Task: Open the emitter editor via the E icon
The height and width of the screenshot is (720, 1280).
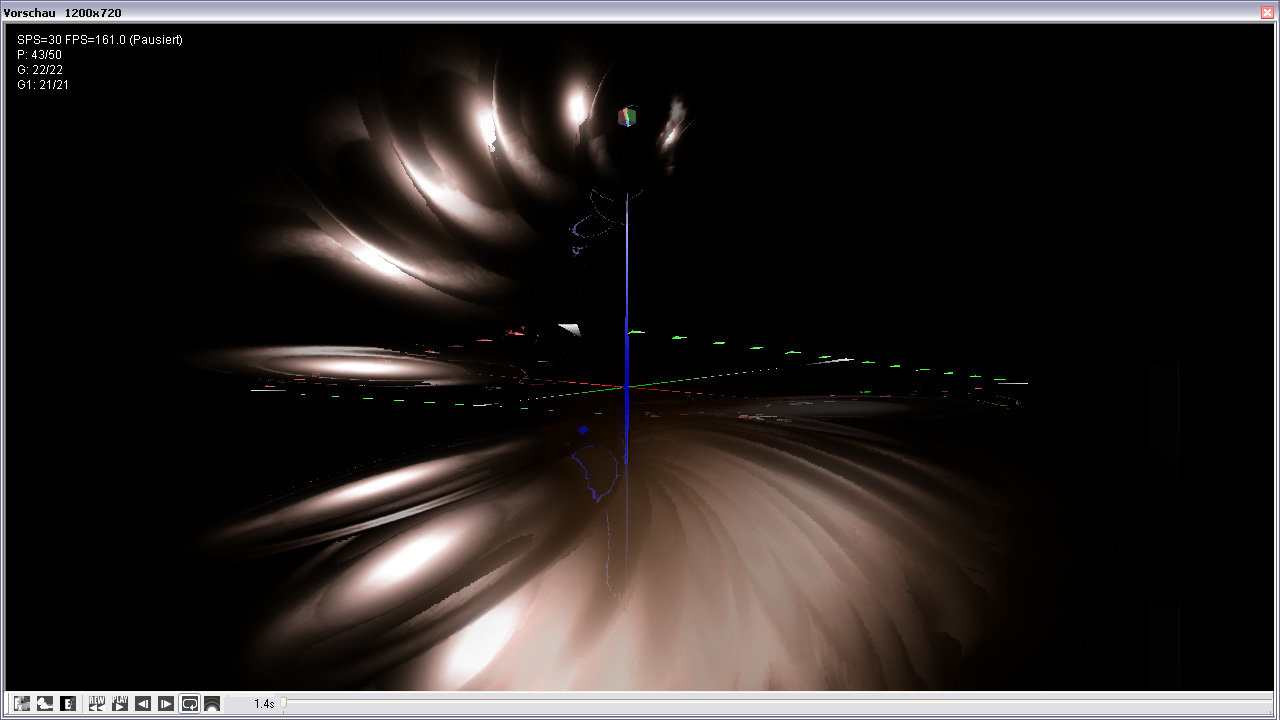Action: (x=67, y=703)
